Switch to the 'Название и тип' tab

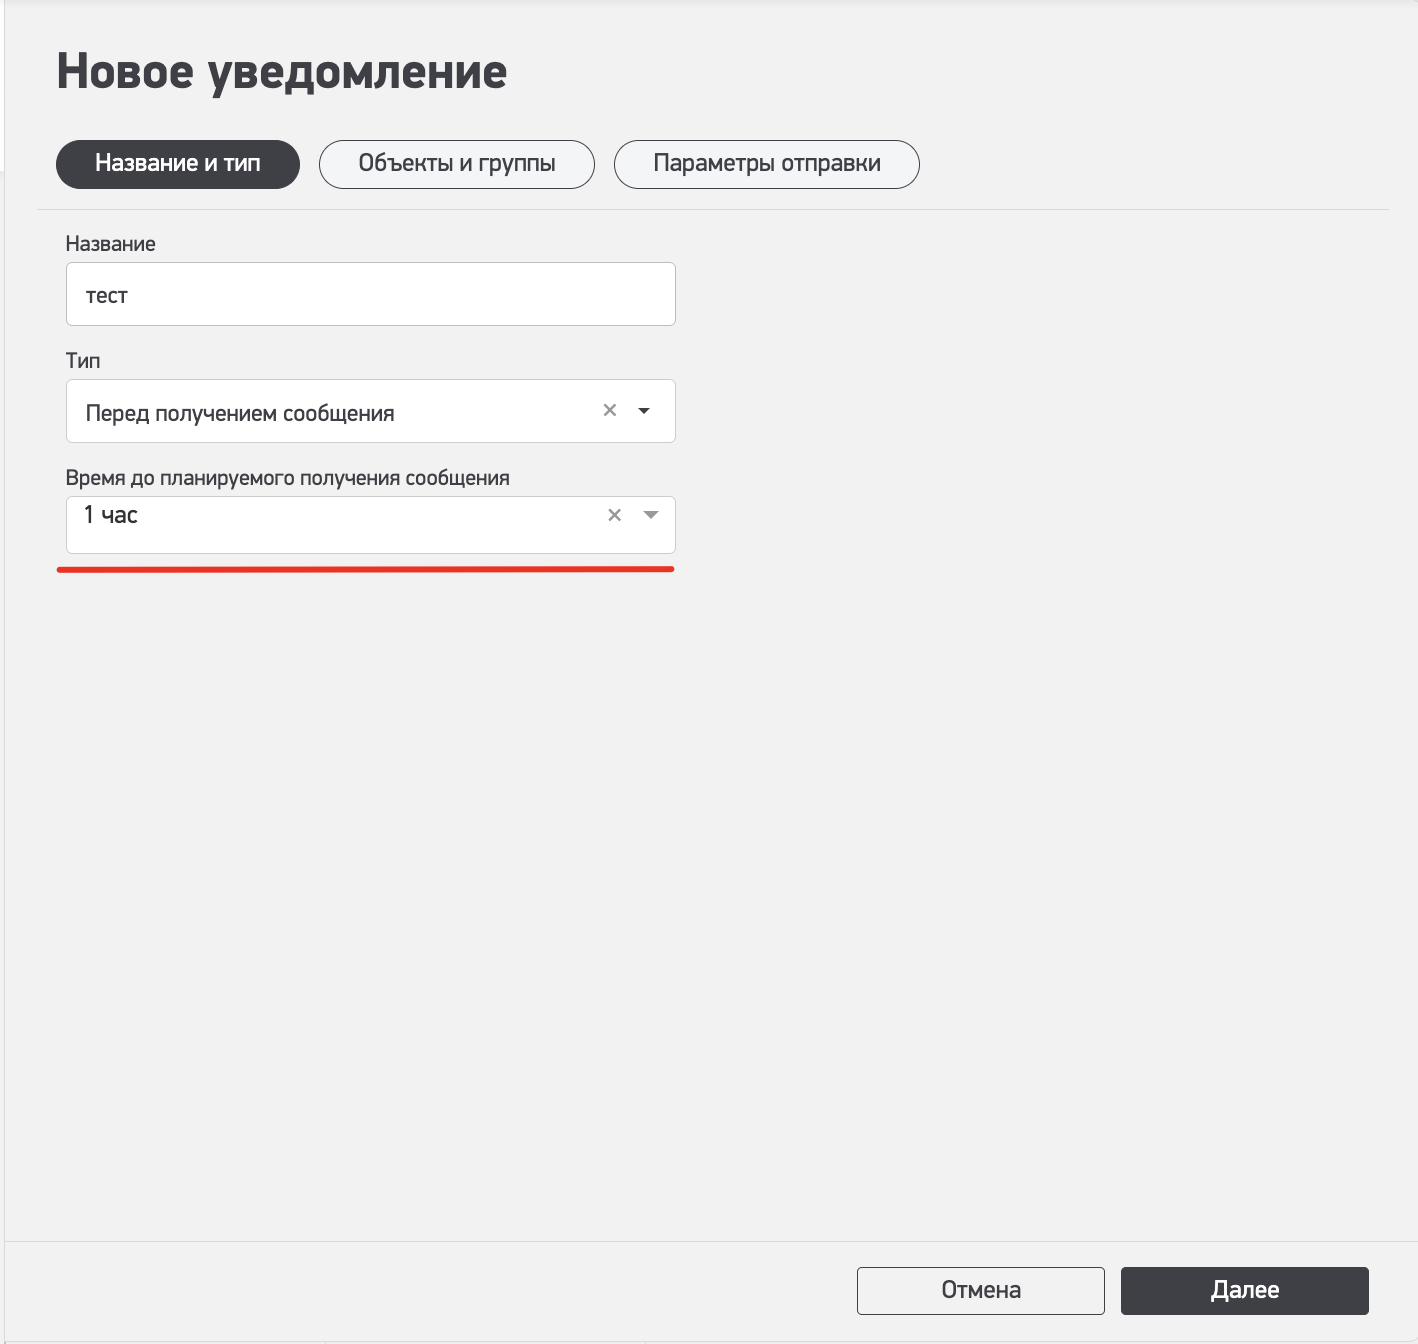[x=178, y=164]
